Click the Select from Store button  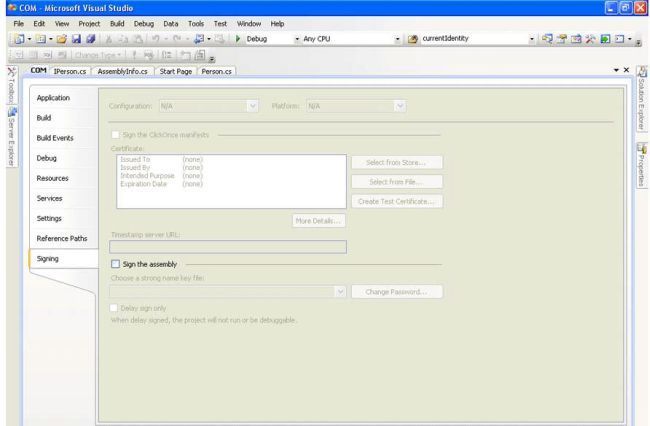pyautogui.click(x=397, y=162)
